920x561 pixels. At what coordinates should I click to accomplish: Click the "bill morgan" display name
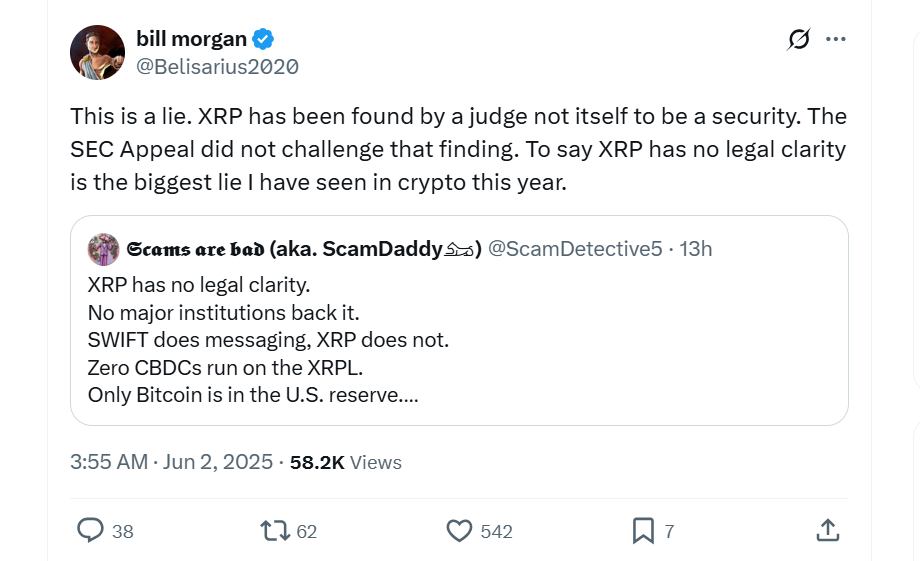[x=191, y=39]
